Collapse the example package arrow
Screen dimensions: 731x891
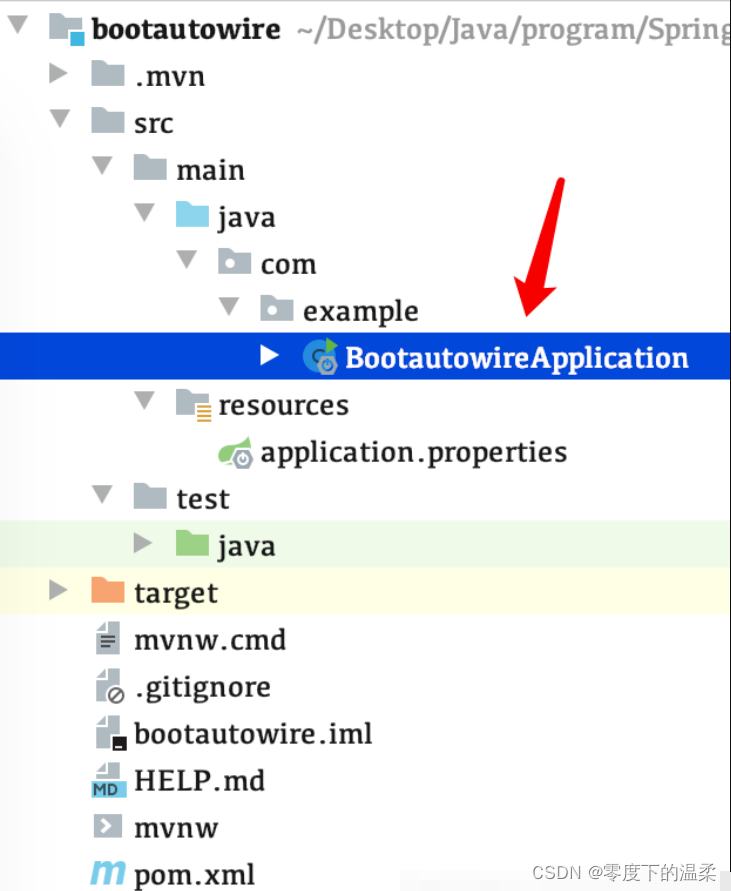click(x=229, y=306)
